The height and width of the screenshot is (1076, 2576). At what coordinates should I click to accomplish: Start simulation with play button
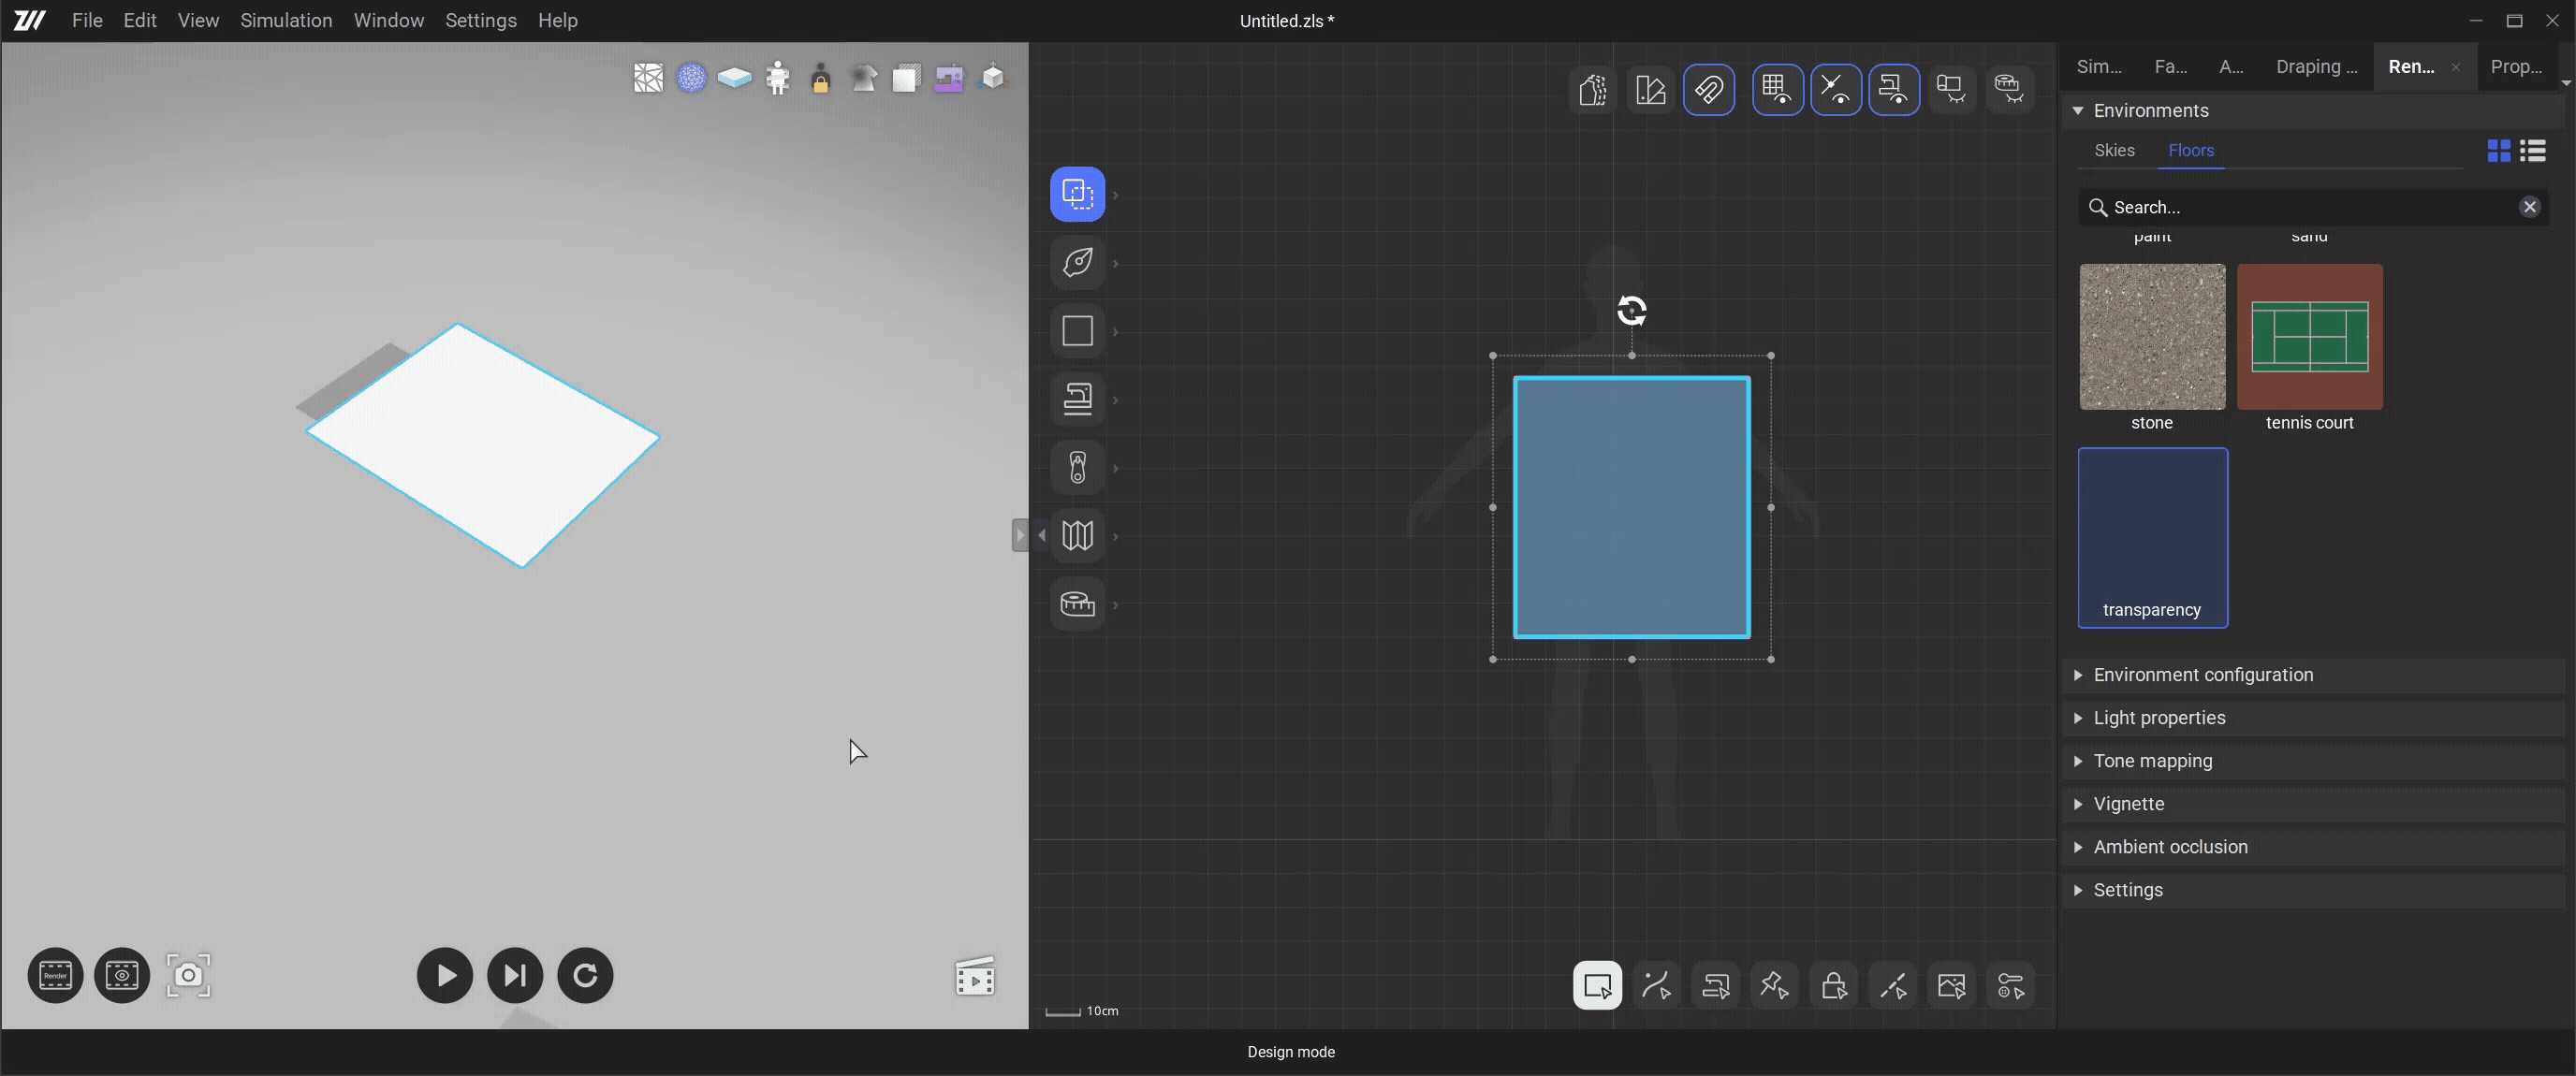point(445,975)
